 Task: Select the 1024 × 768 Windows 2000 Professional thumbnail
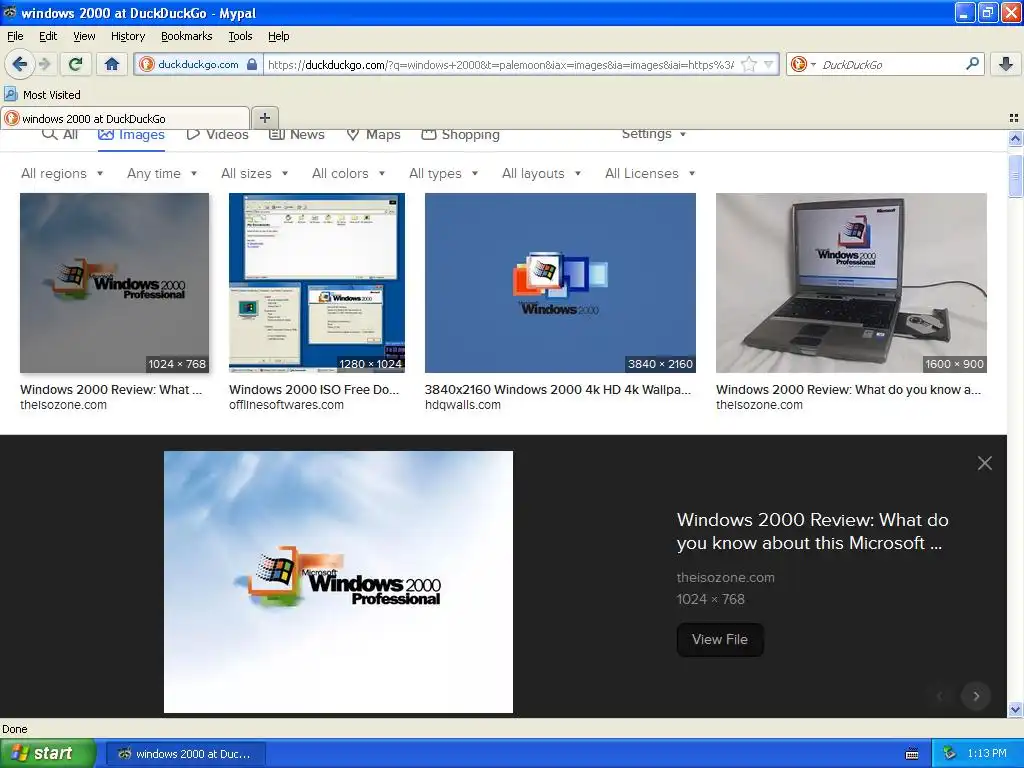(x=114, y=283)
